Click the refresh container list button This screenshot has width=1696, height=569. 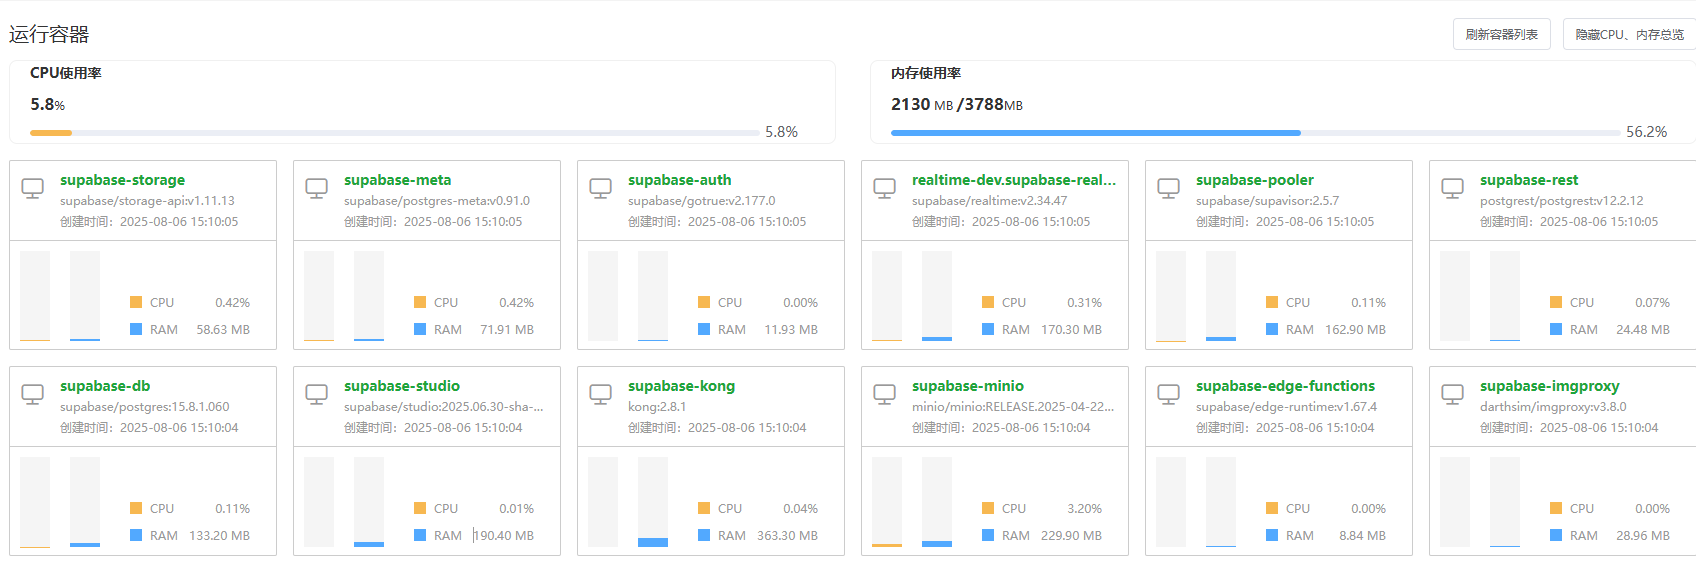point(1501,34)
